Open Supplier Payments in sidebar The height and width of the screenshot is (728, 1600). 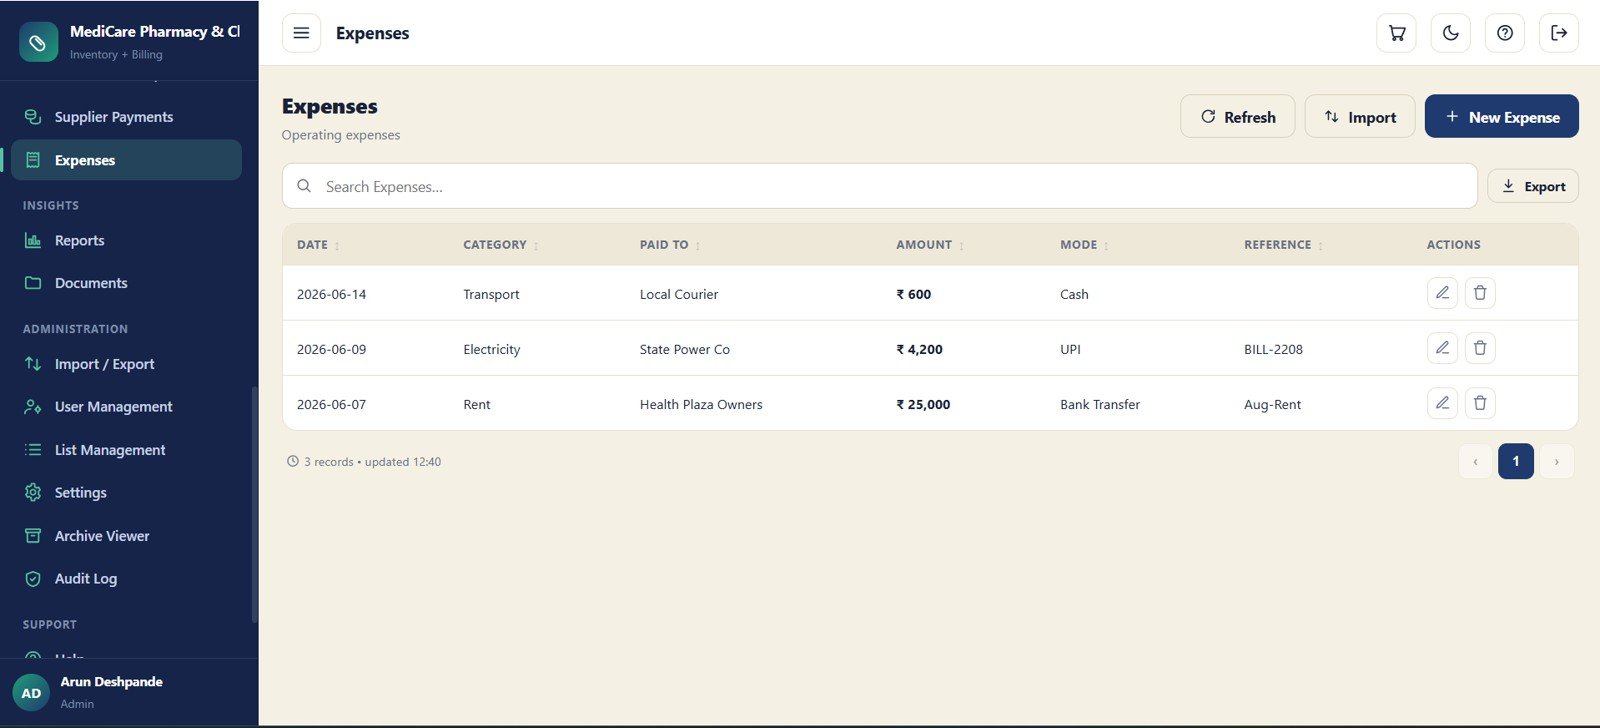pyautogui.click(x=126, y=117)
